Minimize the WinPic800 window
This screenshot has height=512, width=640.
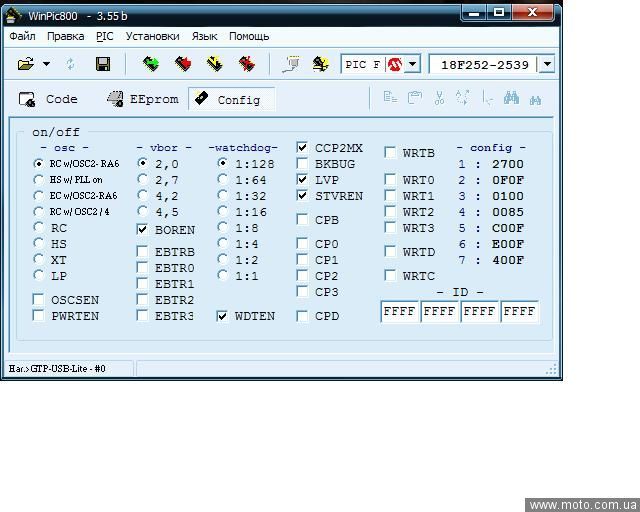(474, 12)
